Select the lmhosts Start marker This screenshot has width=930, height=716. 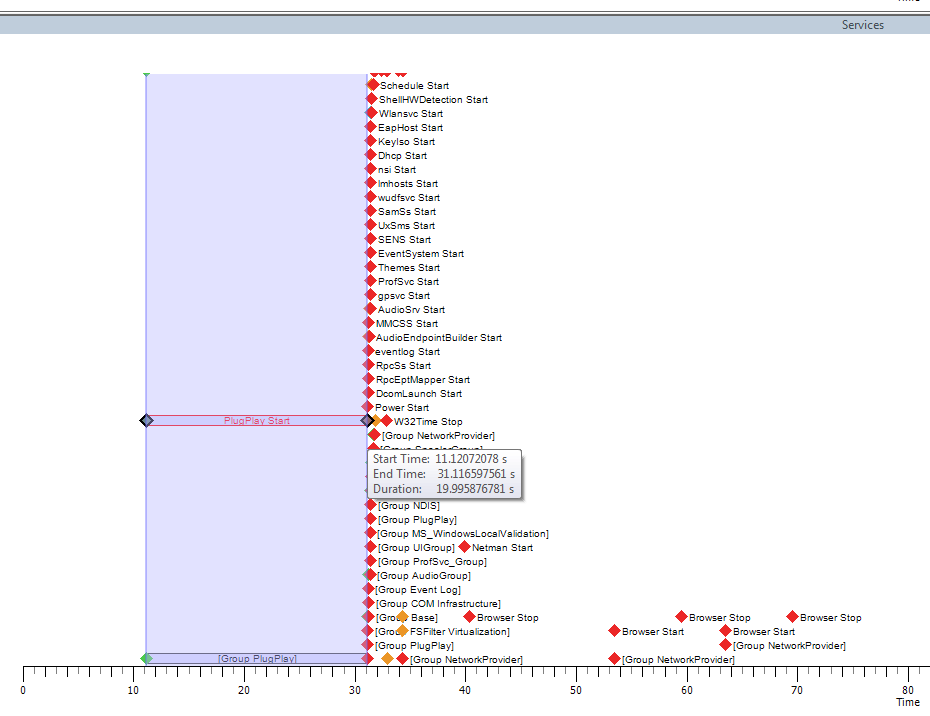pyautogui.click(x=371, y=183)
